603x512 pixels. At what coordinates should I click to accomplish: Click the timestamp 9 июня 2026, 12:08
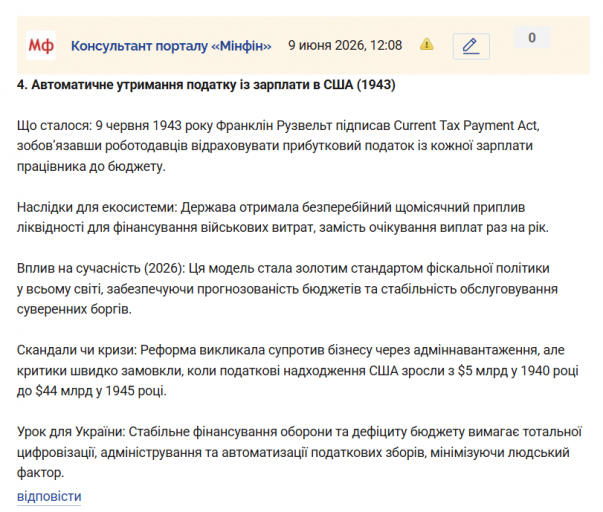click(345, 45)
